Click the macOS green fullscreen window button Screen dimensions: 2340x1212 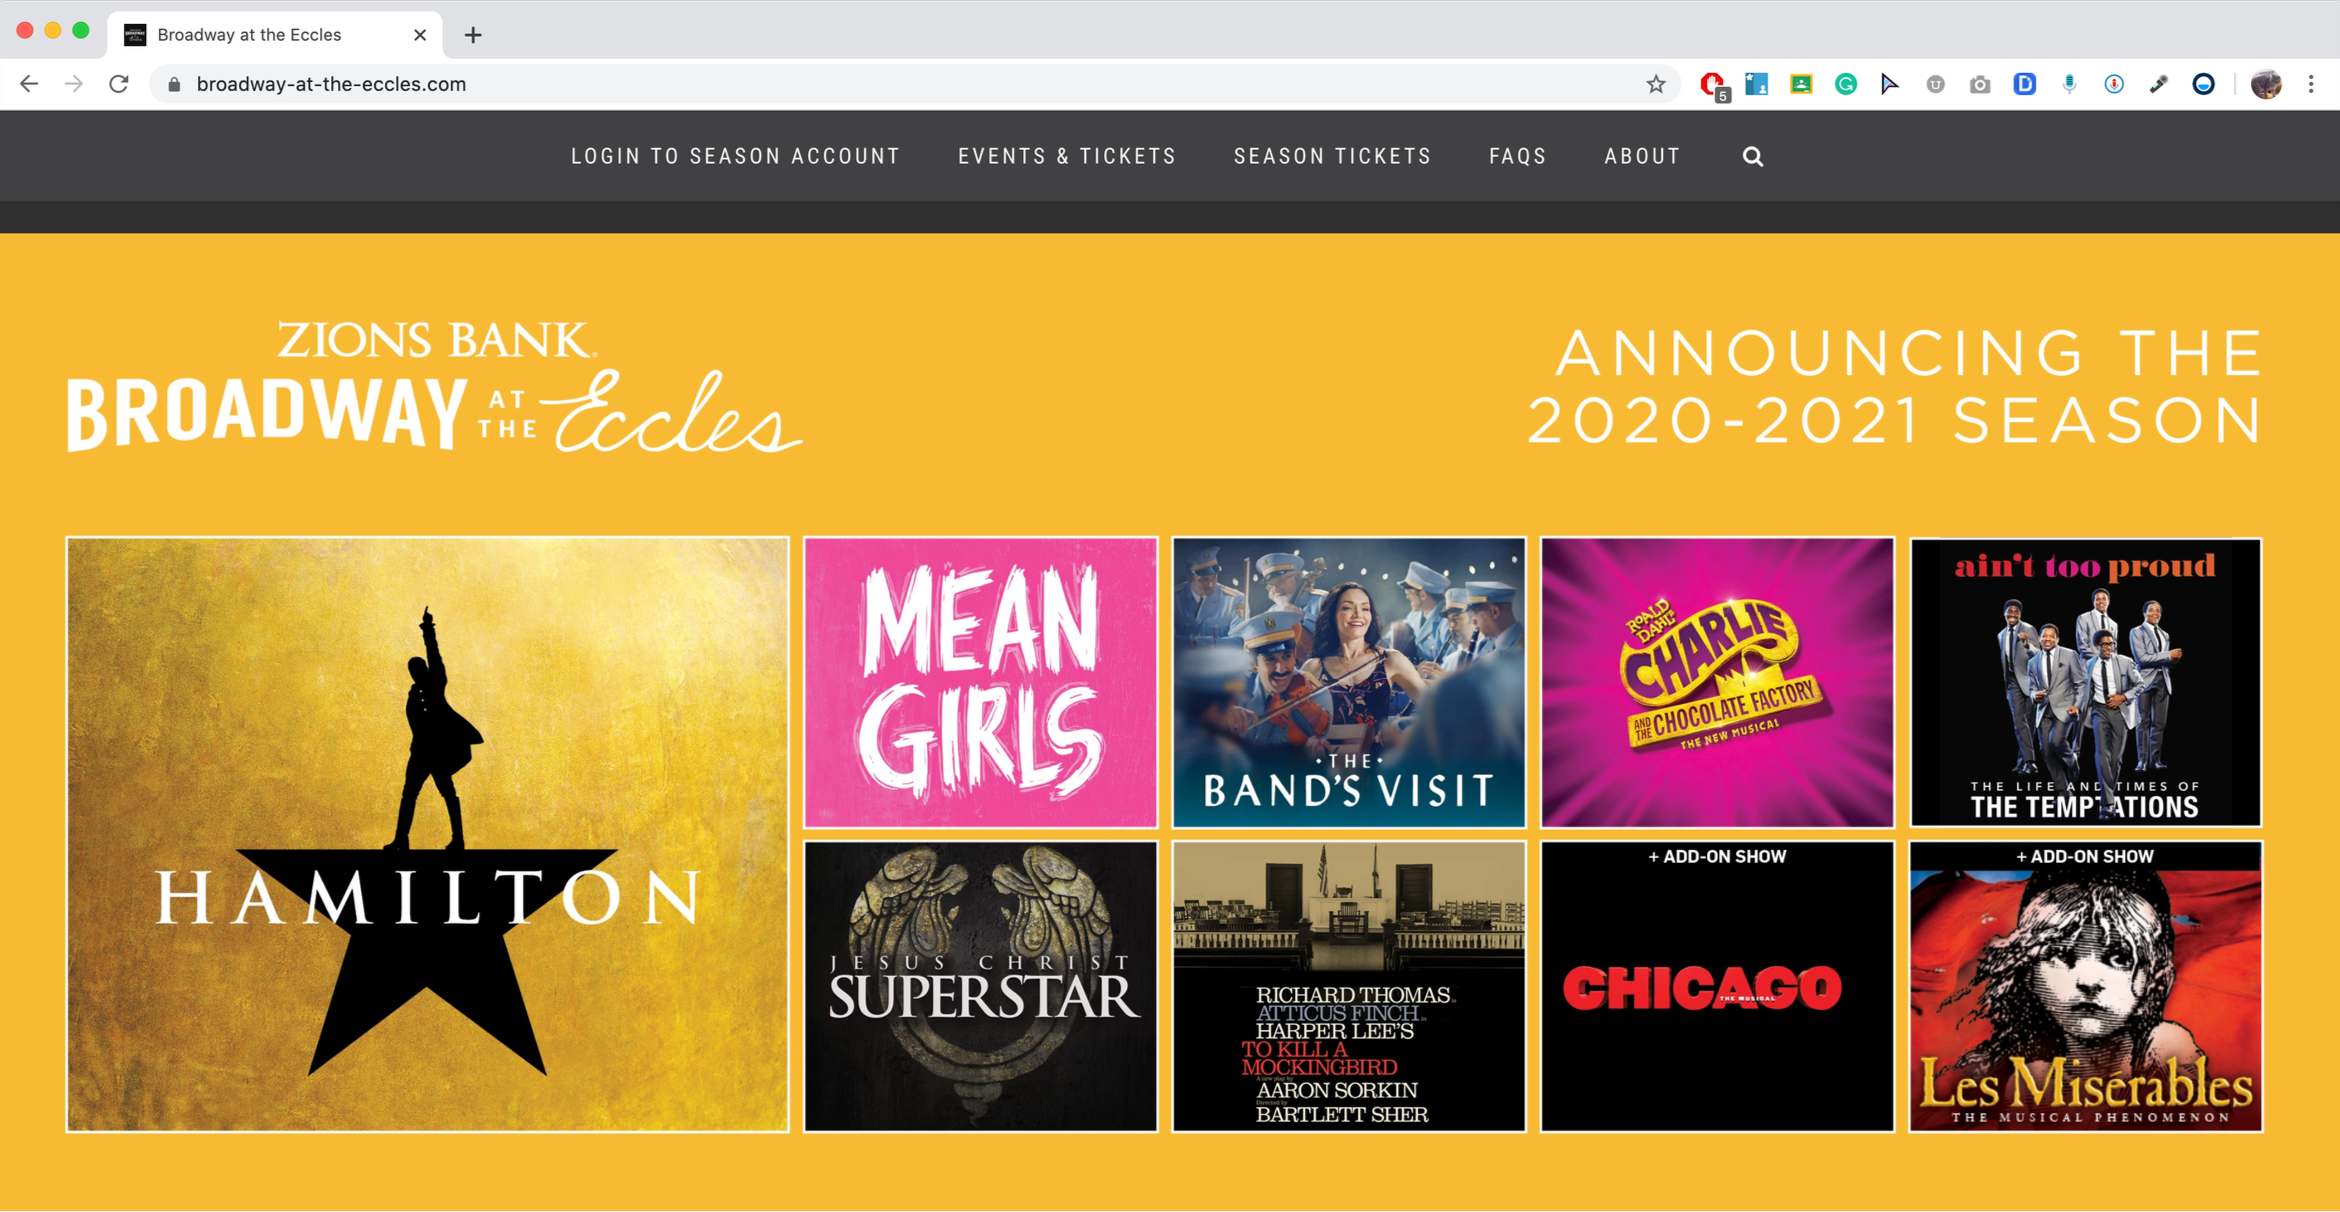81,31
